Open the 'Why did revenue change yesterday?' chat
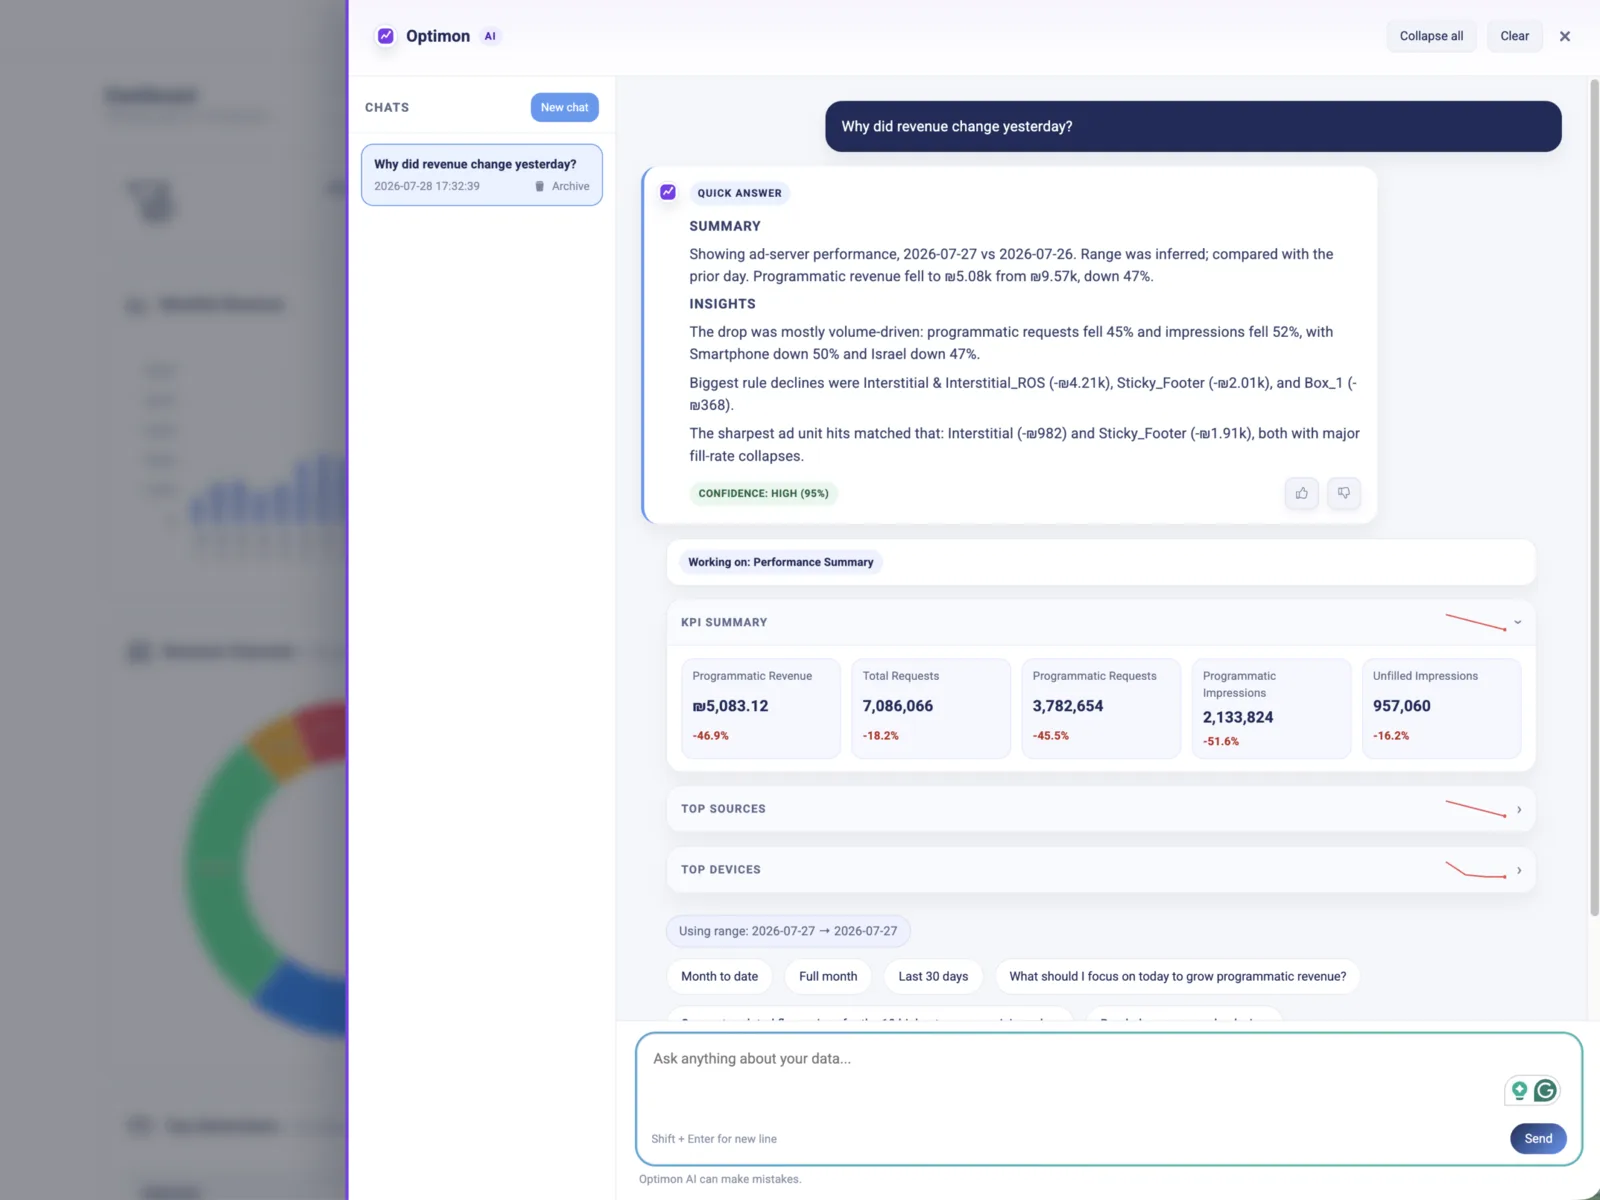Screen dimensions: 1600x1200 (x=482, y=175)
